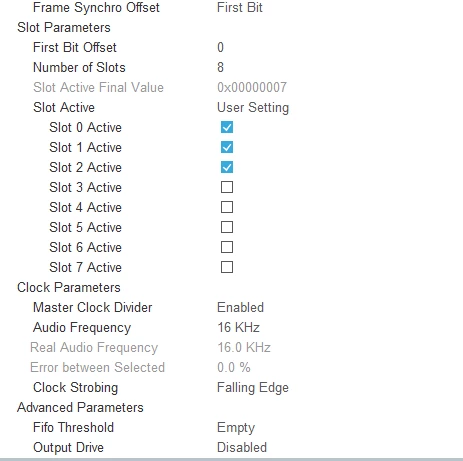
Task: Change the Audio Frequency 16 KHz value
Action: pyautogui.click(x=238, y=327)
